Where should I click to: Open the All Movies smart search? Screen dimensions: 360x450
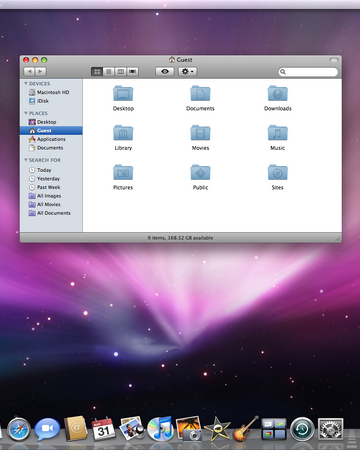(51, 205)
